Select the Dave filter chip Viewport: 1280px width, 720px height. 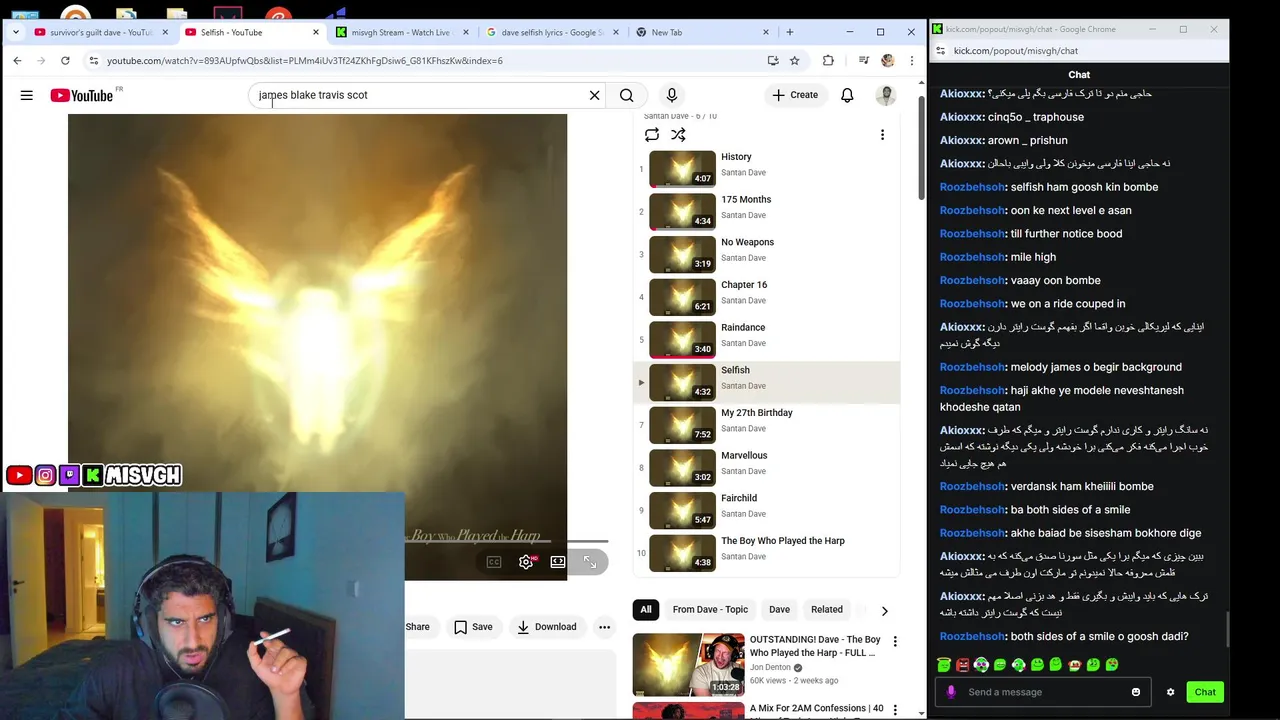point(779,609)
